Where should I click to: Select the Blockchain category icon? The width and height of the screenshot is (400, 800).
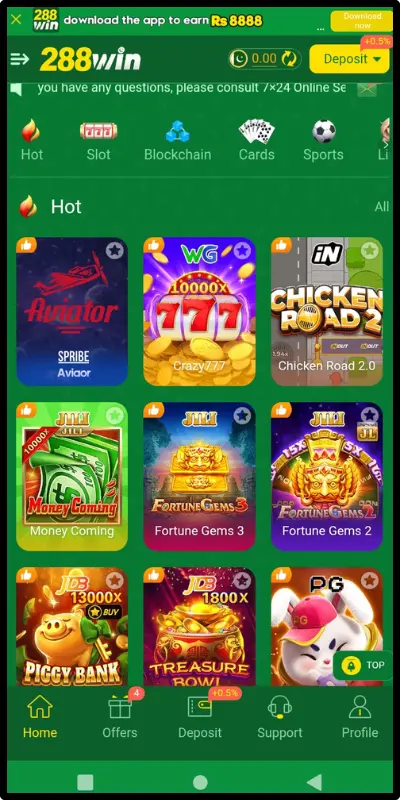pos(178,131)
